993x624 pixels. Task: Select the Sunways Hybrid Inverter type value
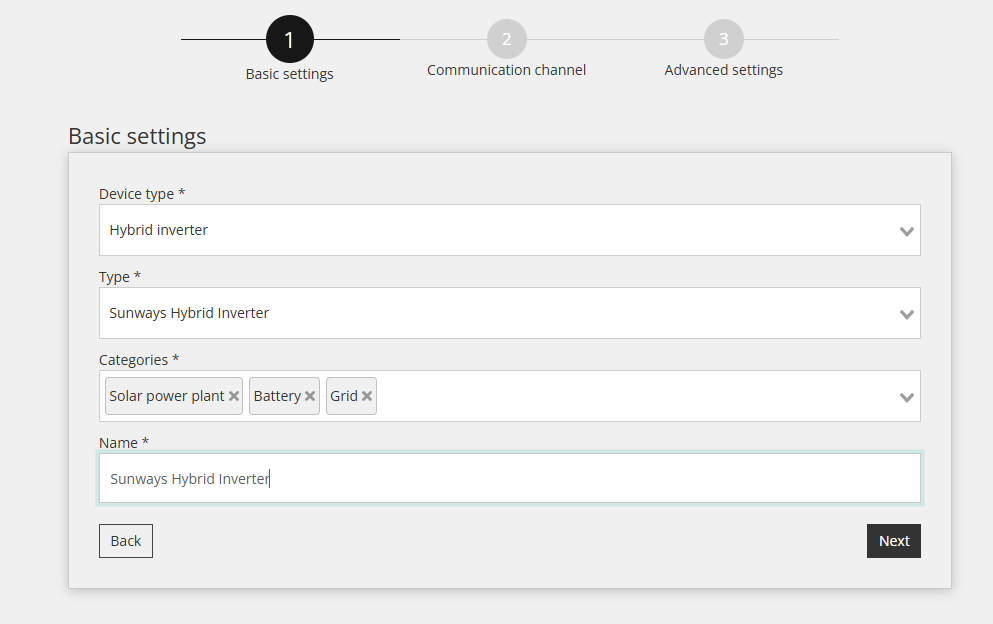coord(189,313)
